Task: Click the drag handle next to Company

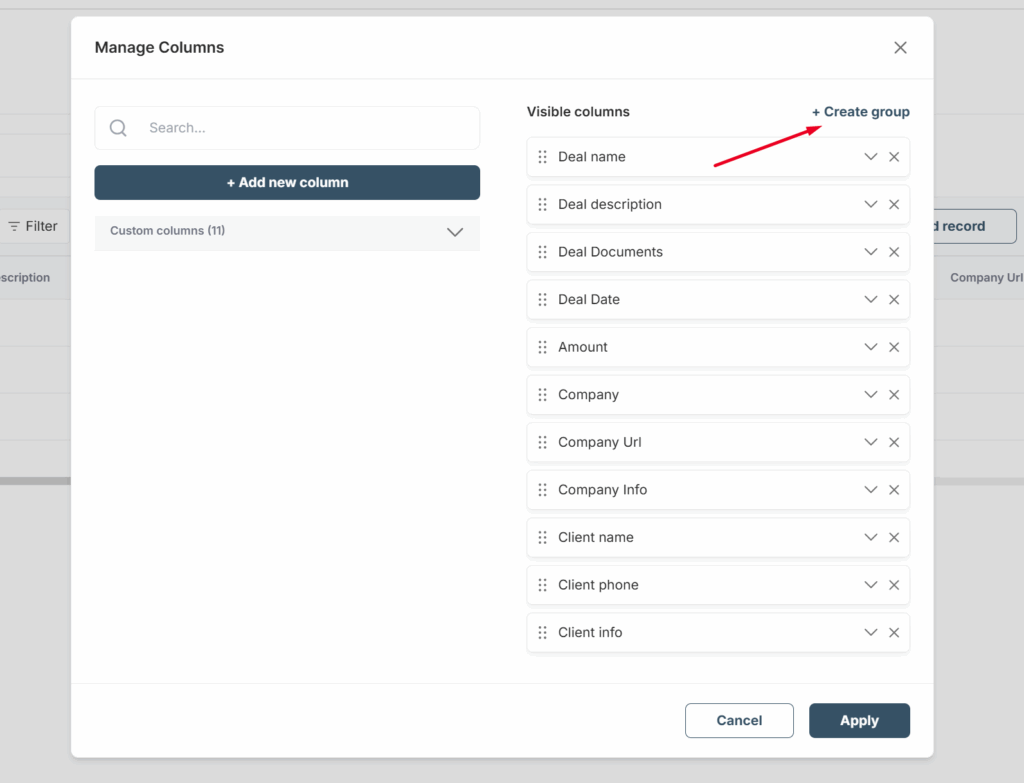Action: coord(542,395)
